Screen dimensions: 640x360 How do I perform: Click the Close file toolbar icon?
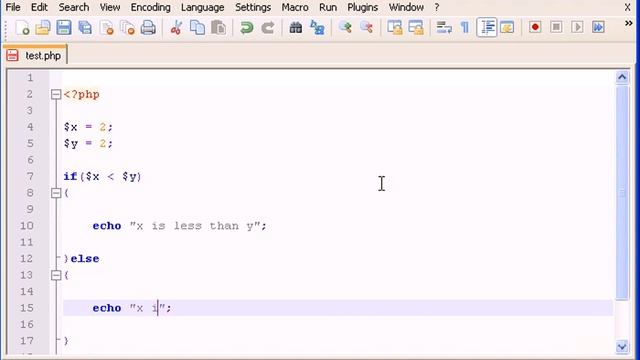tap(106, 28)
